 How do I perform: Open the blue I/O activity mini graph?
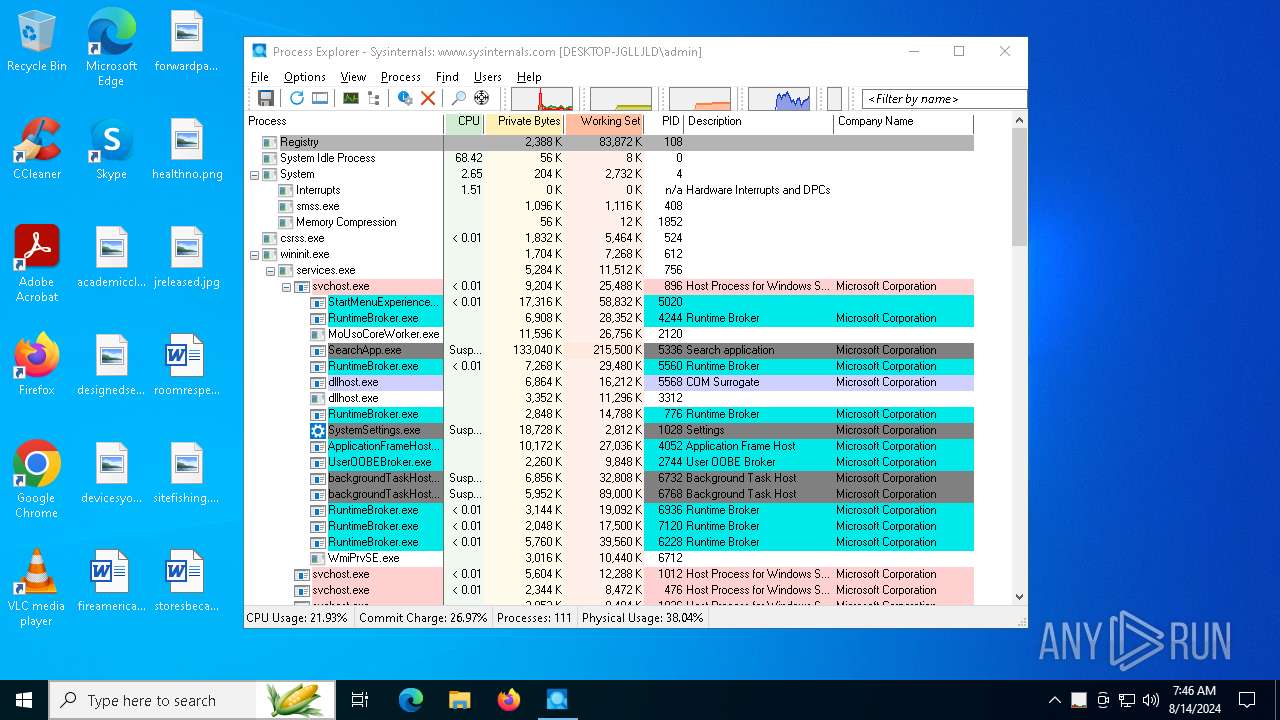coord(779,99)
